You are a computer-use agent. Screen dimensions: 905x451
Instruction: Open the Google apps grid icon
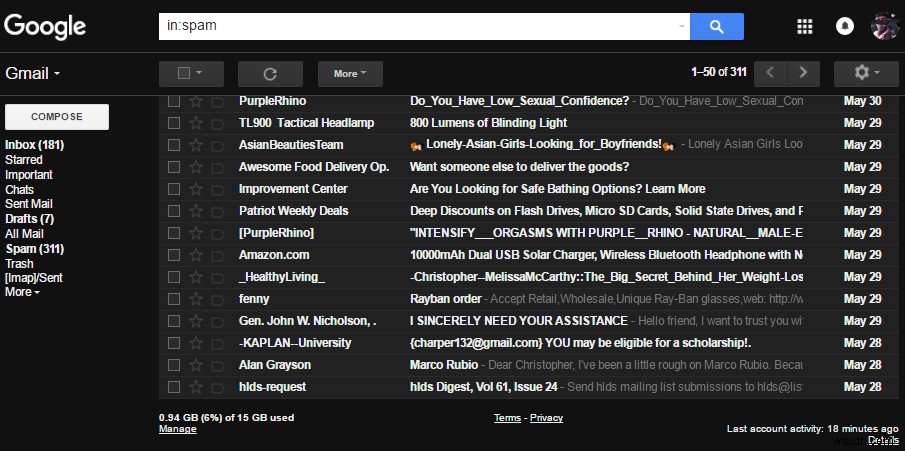tap(805, 27)
